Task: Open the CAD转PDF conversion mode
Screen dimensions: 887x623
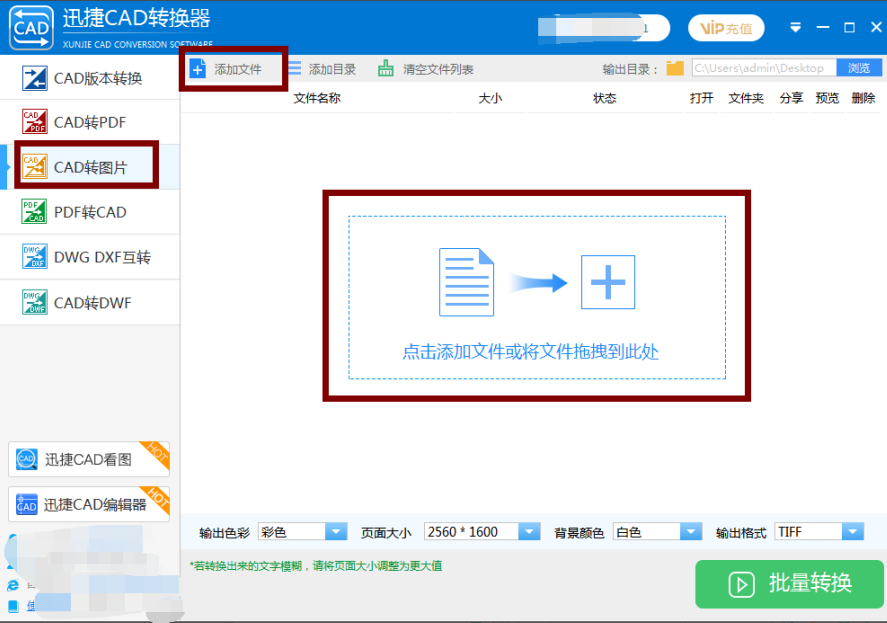Action: coord(90,122)
